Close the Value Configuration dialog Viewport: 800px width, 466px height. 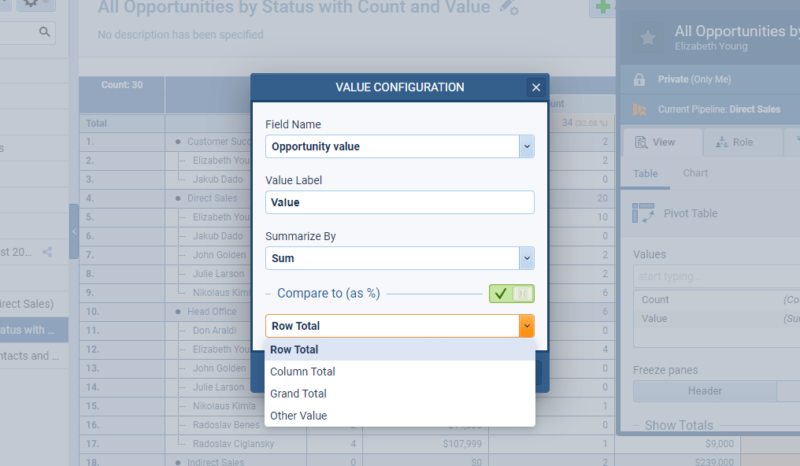(x=536, y=87)
